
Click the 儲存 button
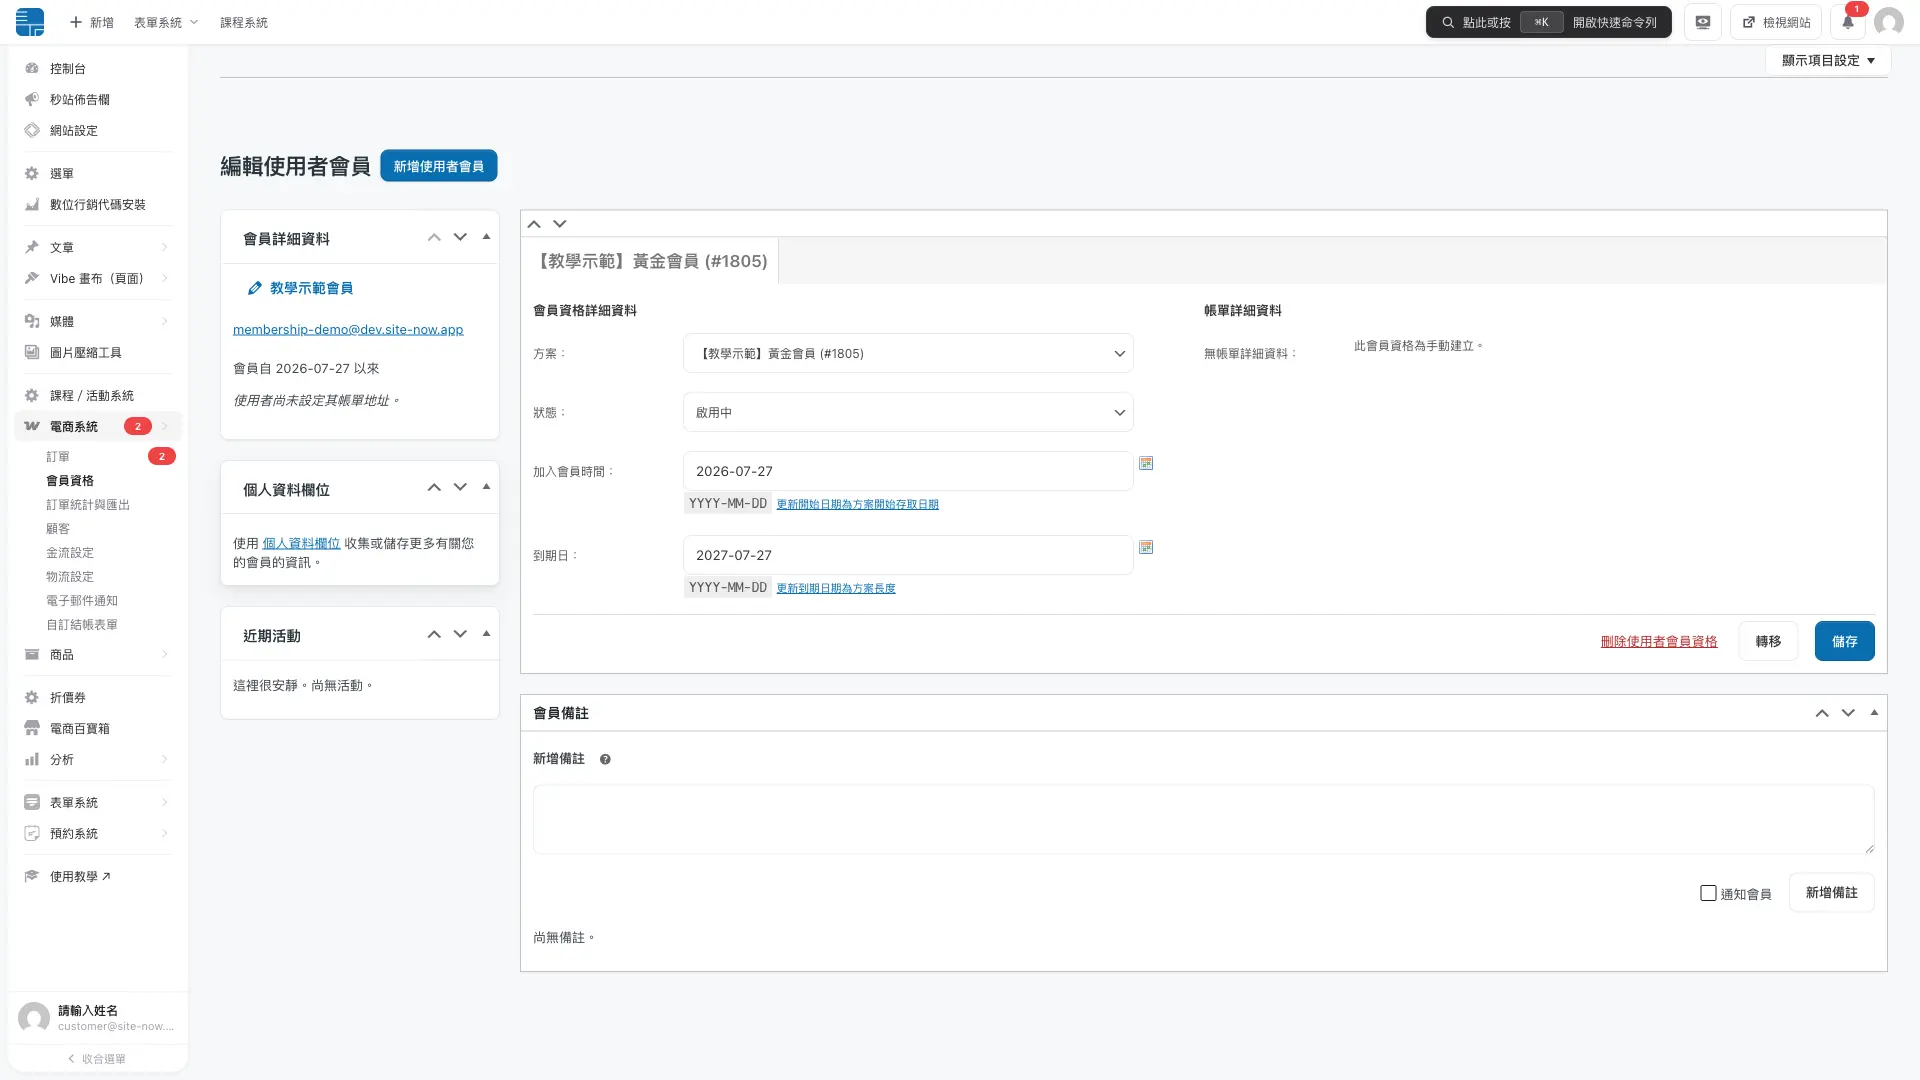1844,641
